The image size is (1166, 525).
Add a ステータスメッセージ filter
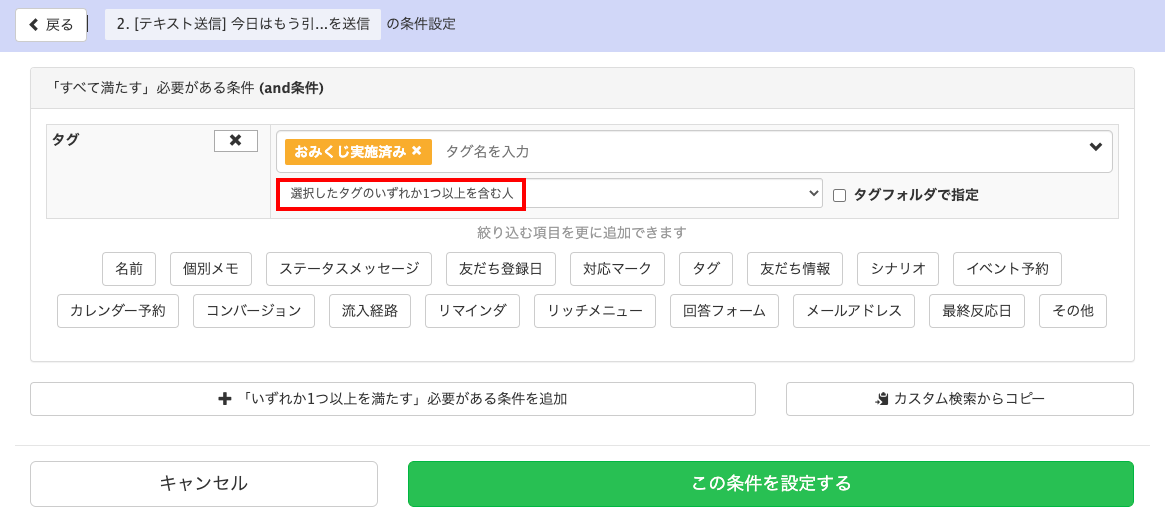click(349, 269)
